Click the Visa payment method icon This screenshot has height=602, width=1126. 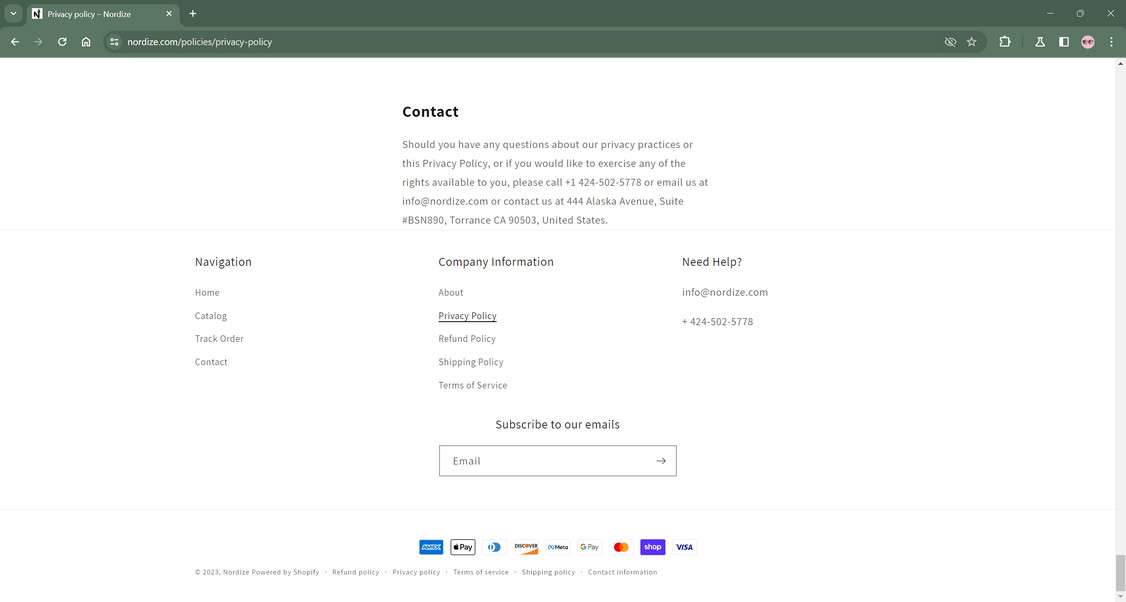tap(684, 547)
